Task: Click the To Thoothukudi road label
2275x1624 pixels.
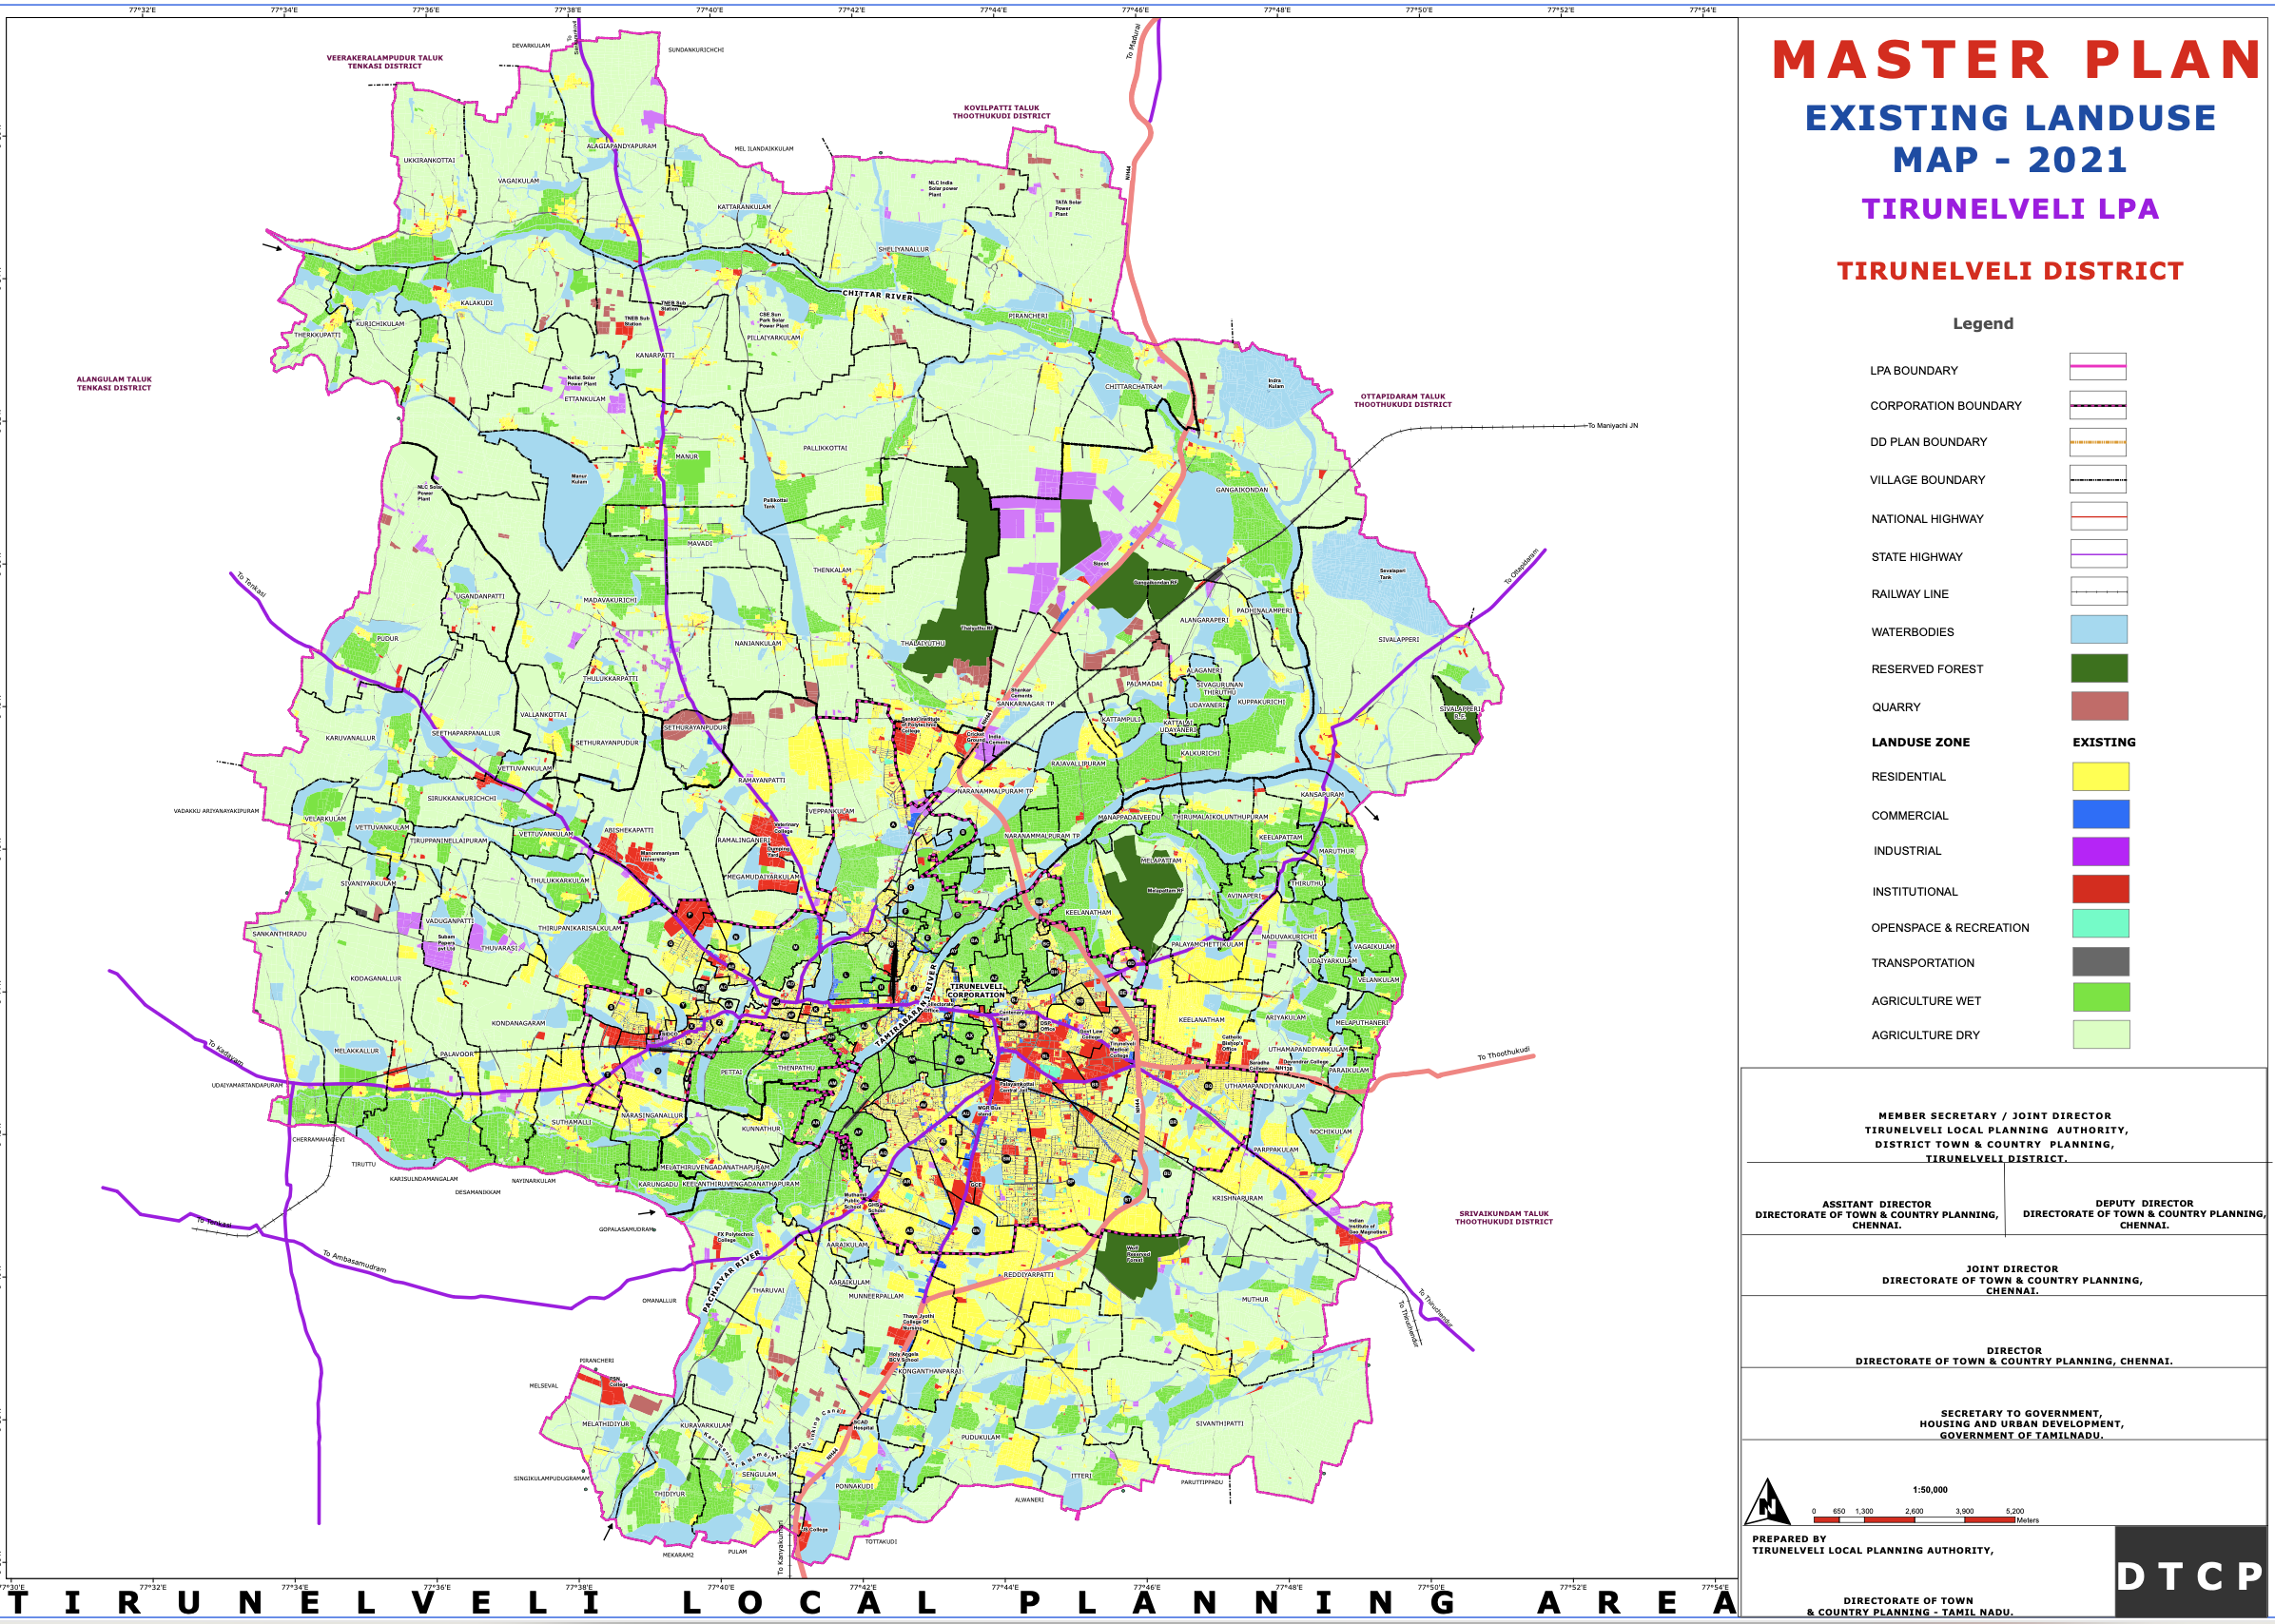Action: [x=1504, y=1054]
